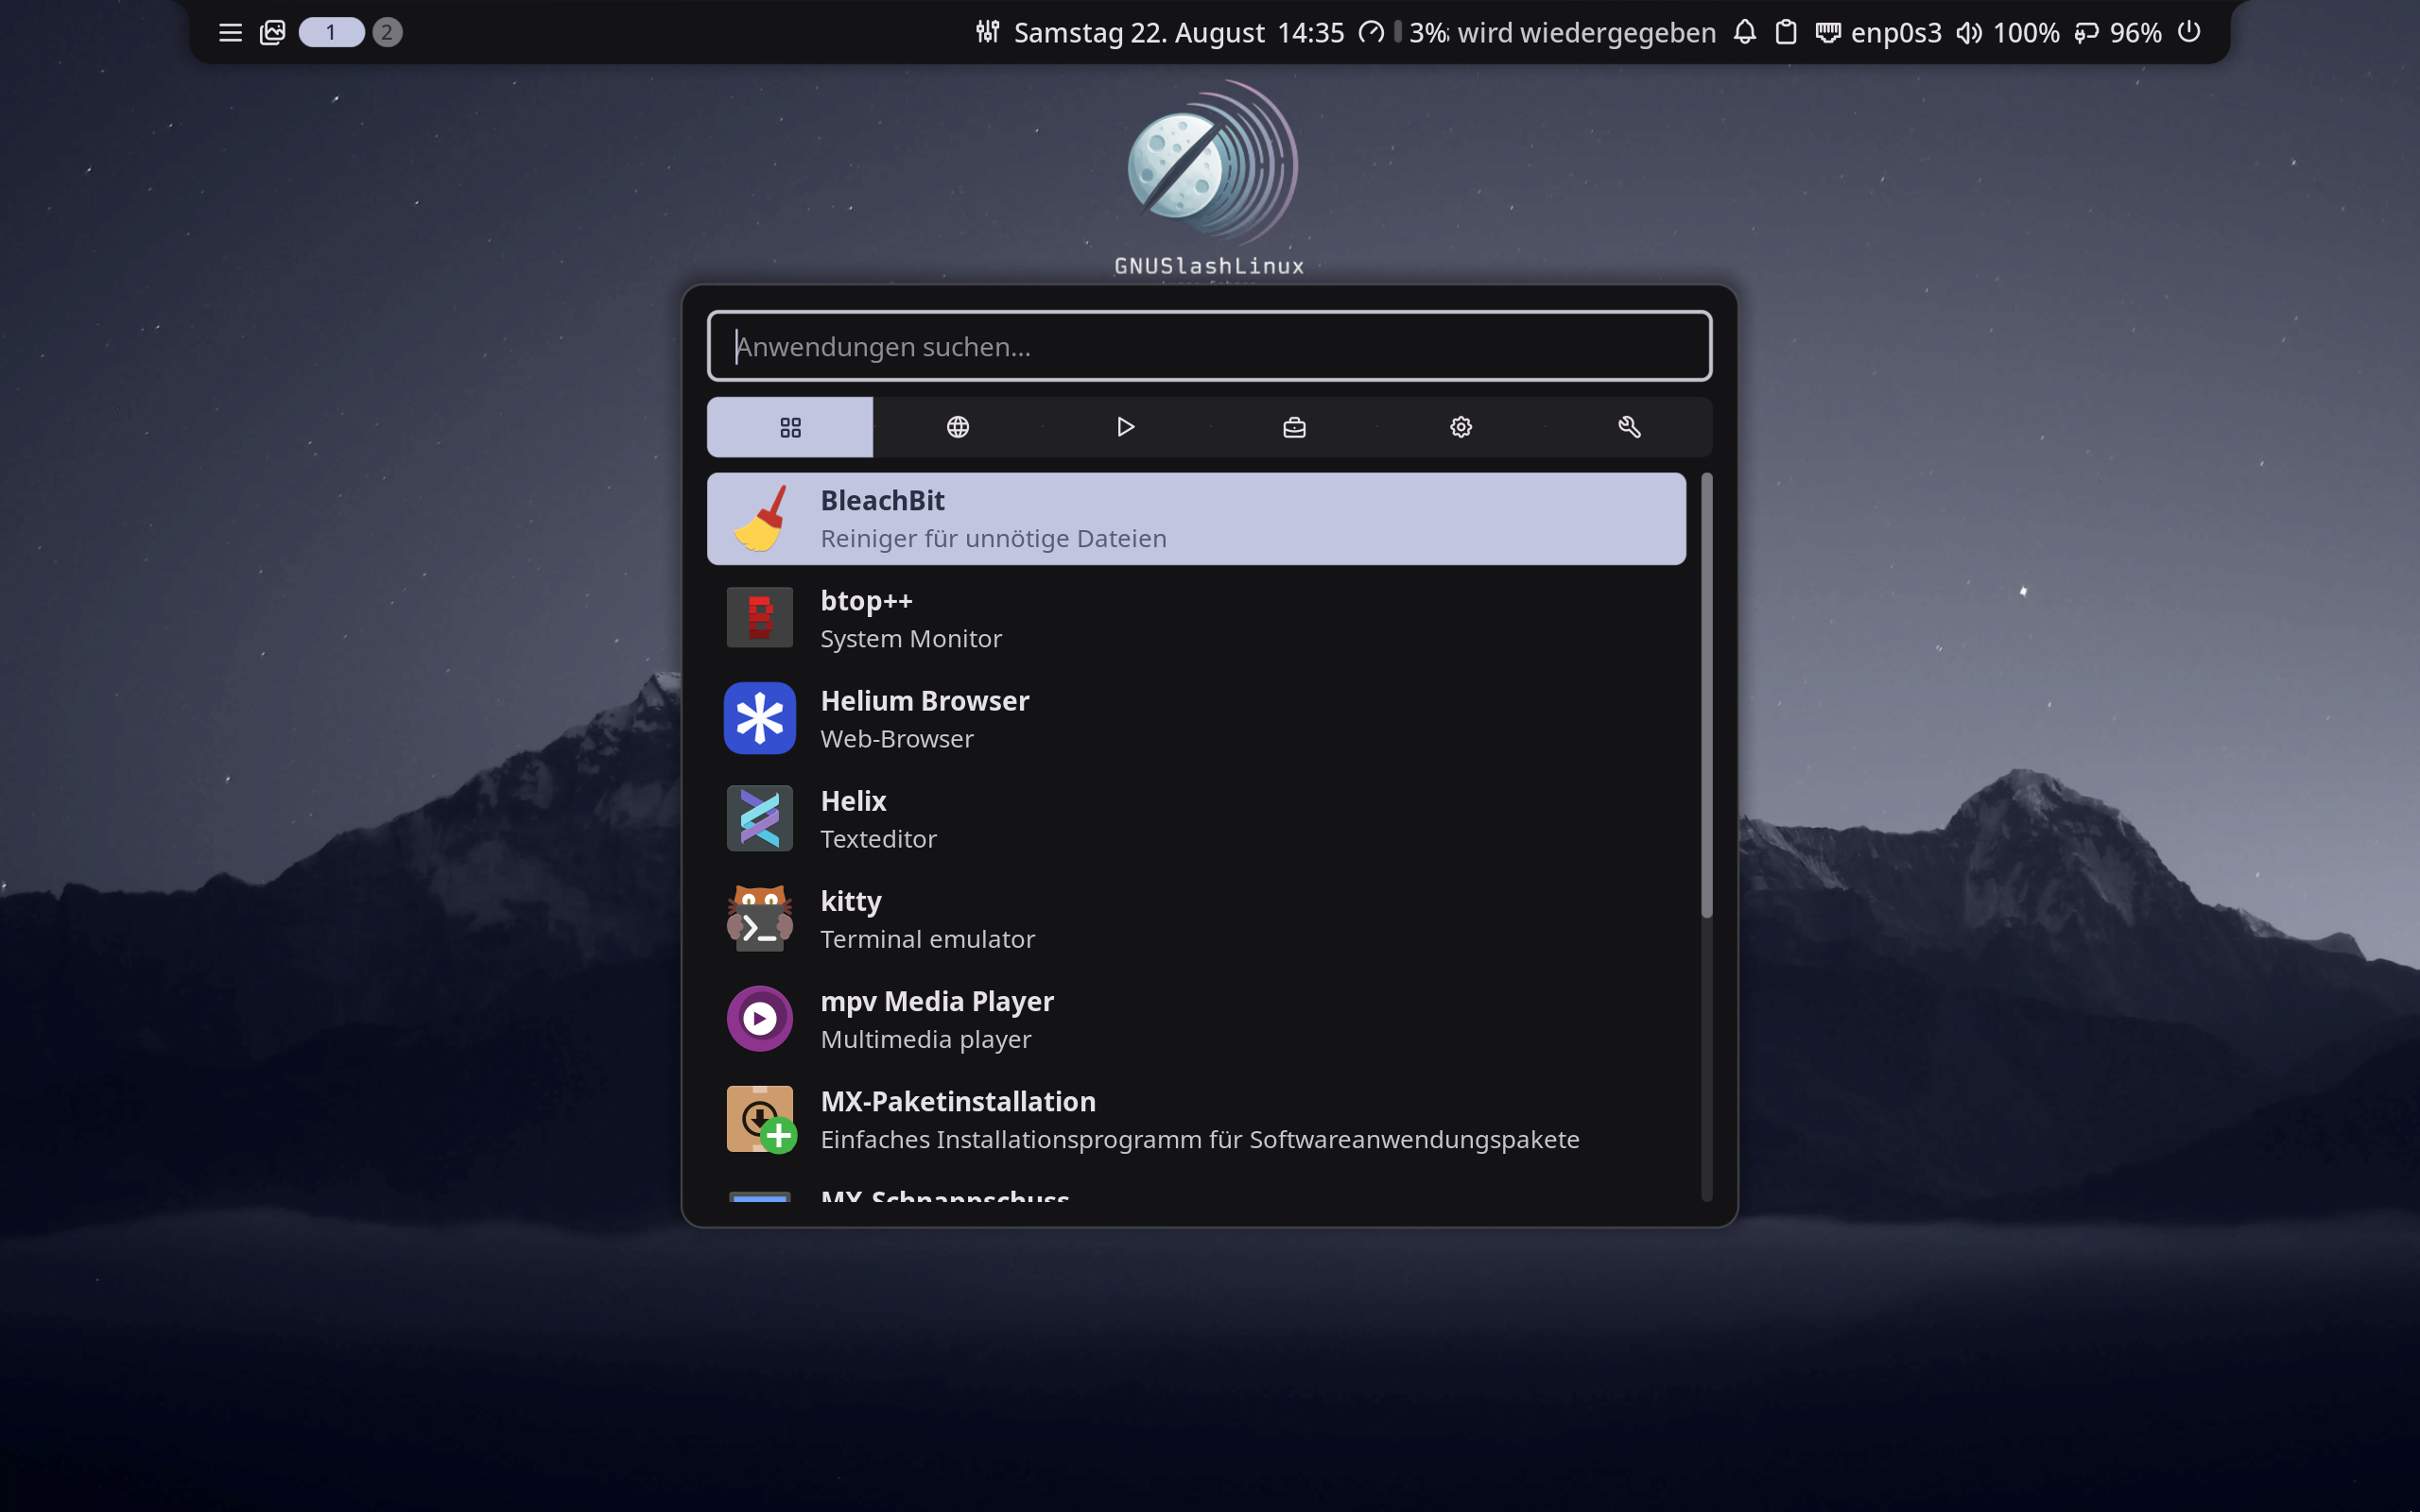Click the speaker volume icon at 100%
This screenshot has width=2420, height=1512.
point(1969,33)
